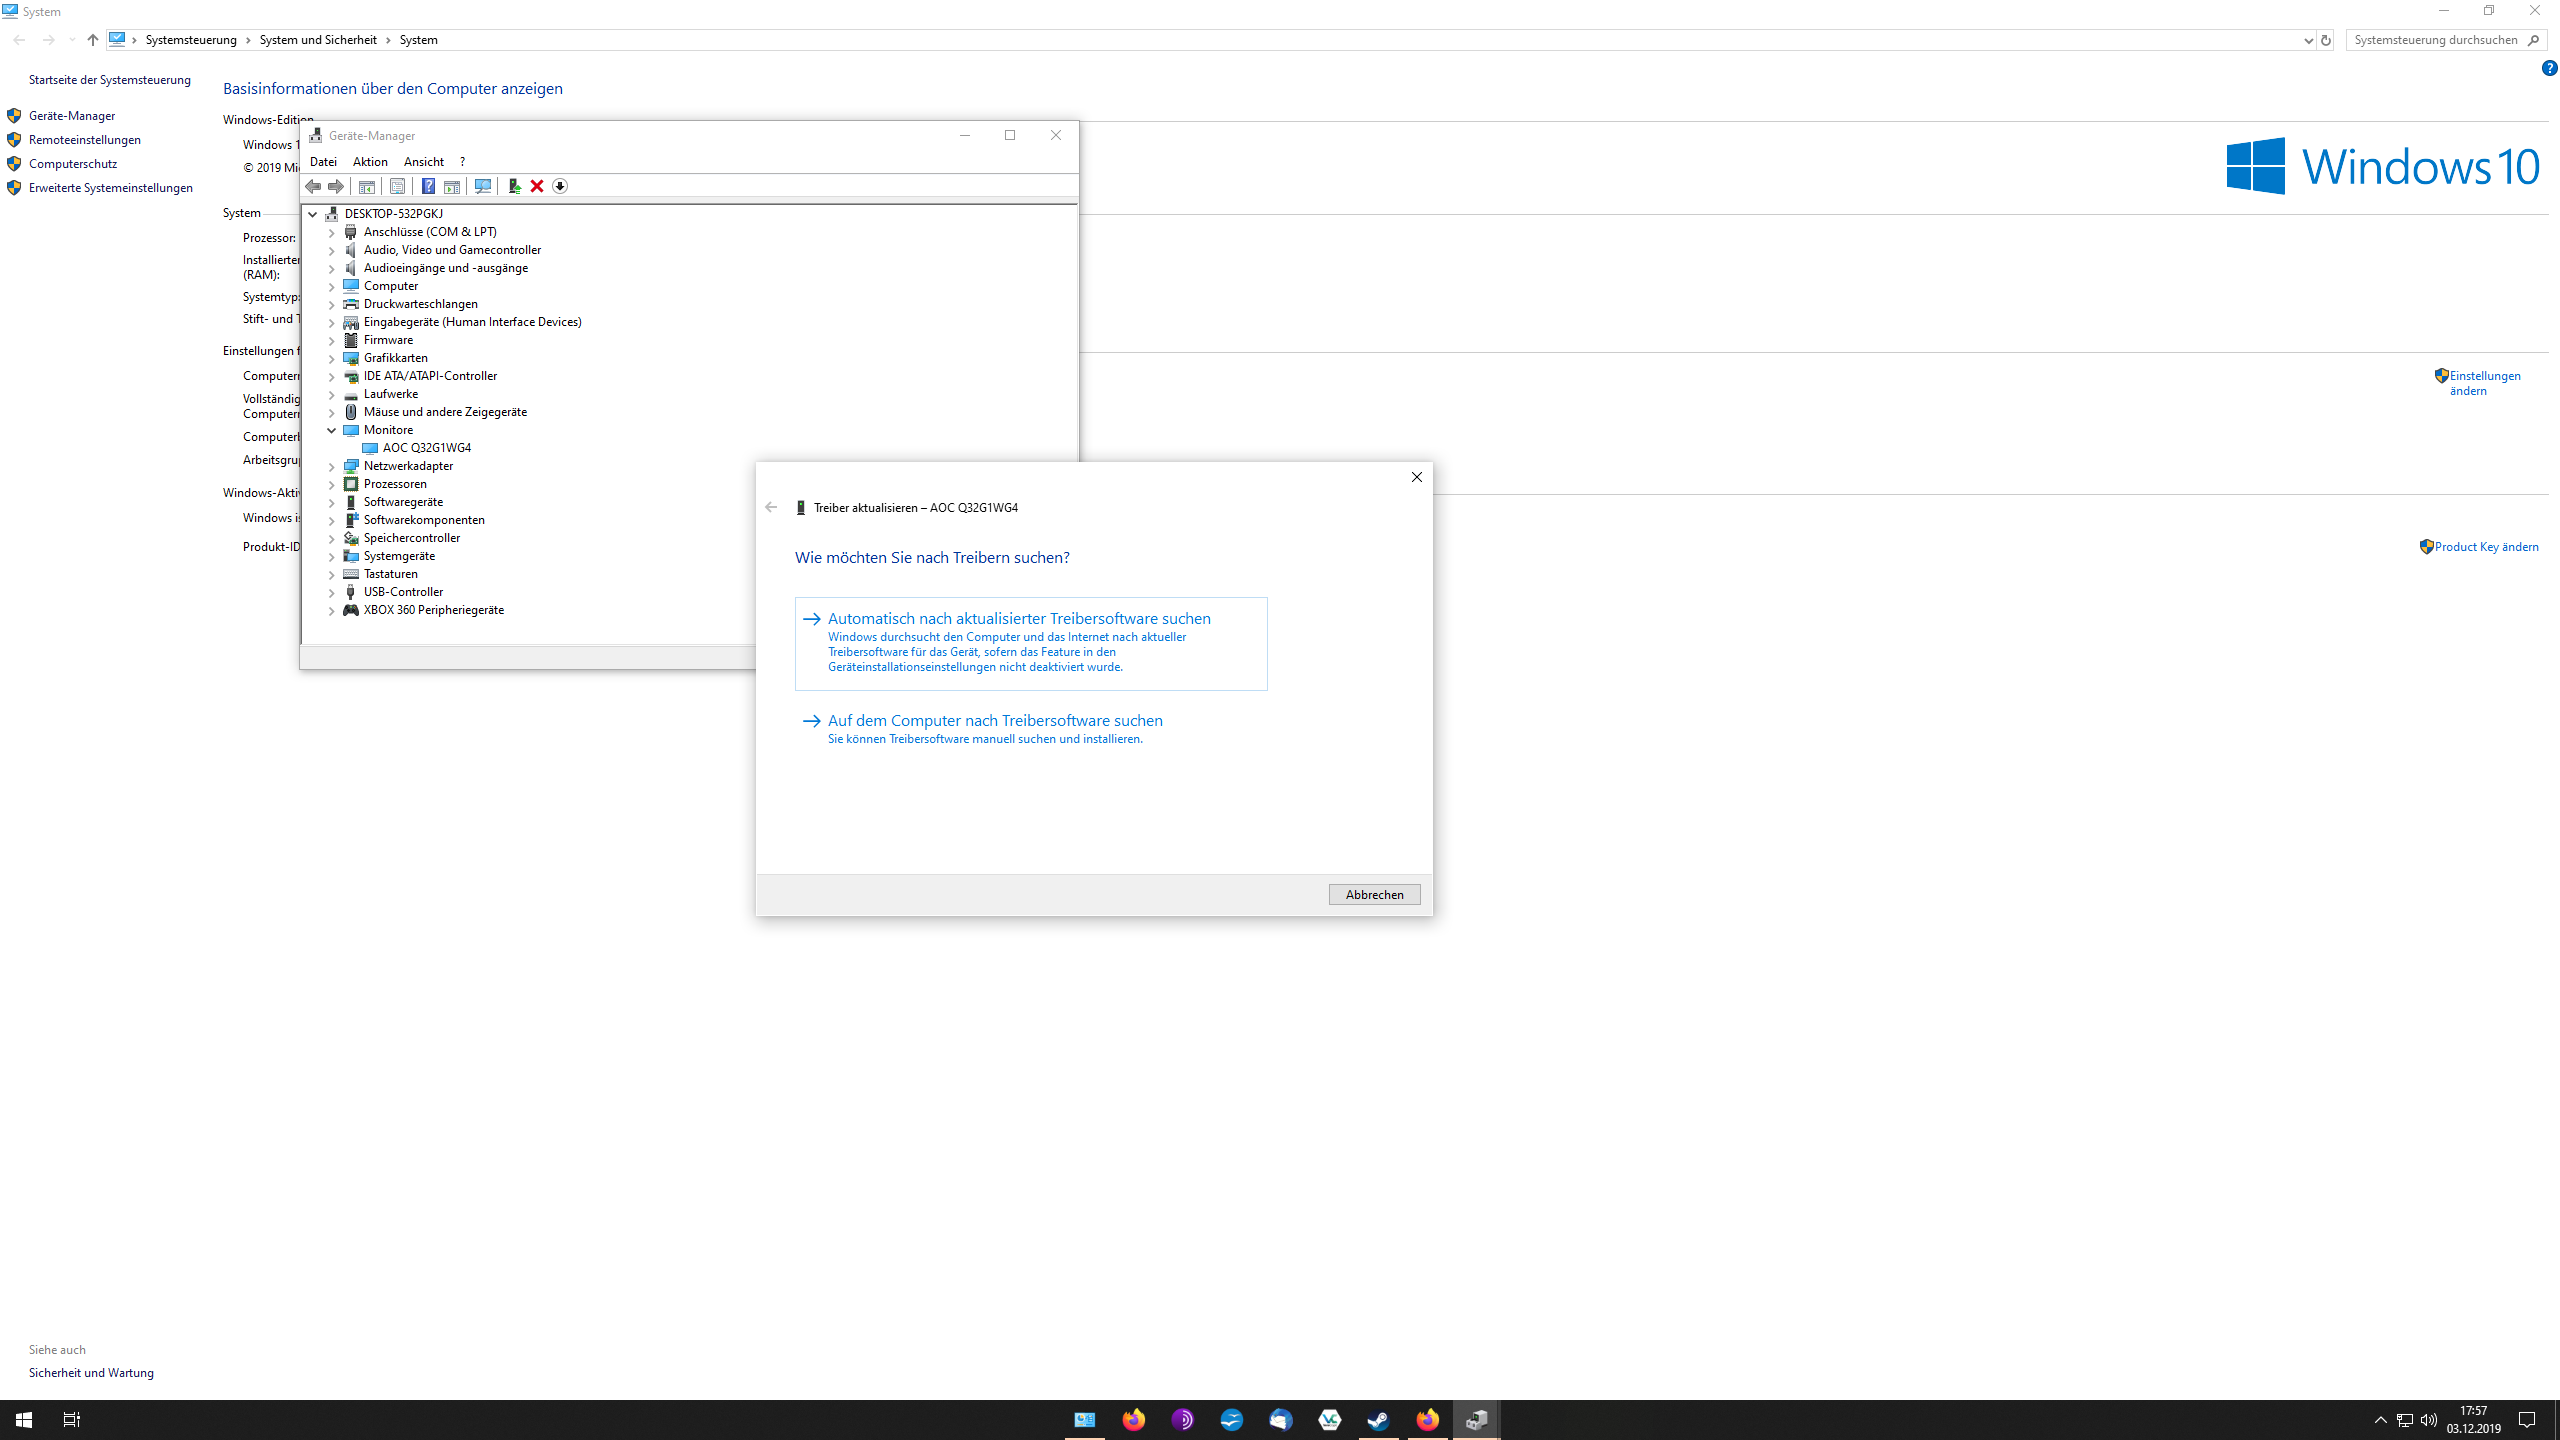Click the back arrow in driver update dialog
Viewport: 2560px width, 1440px height.
pyautogui.click(x=771, y=507)
